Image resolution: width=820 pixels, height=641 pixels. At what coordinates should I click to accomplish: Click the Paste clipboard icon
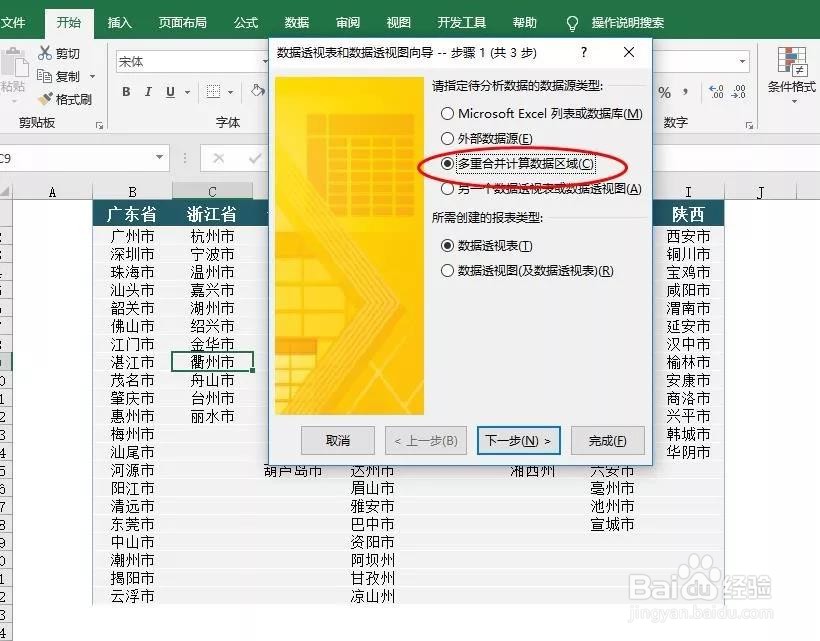[15, 63]
